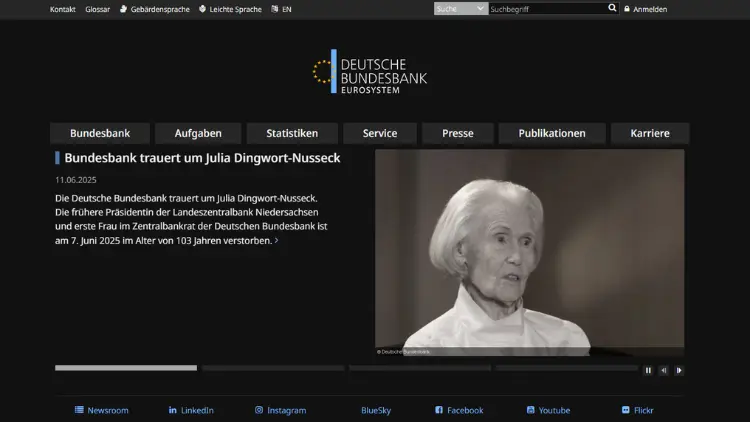
Task: Click the LinkedIn icon
Action: click(x=173, y=410)
